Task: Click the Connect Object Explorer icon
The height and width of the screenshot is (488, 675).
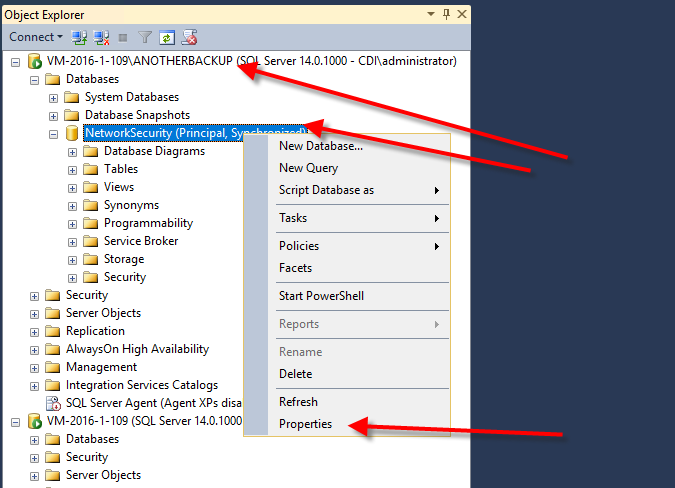Action: click(x=79, y=37)
